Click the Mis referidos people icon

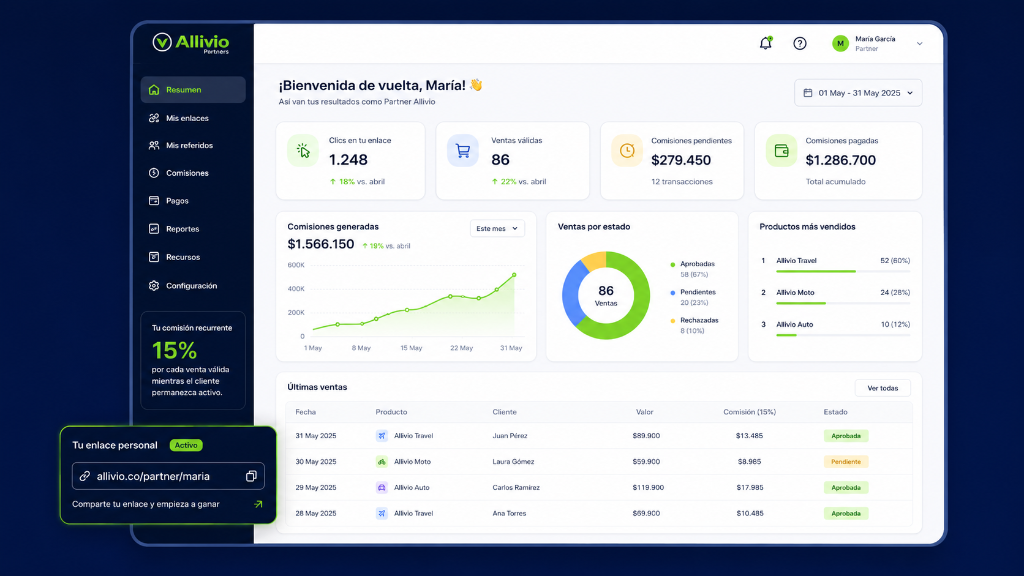click(x=153, y=145)
